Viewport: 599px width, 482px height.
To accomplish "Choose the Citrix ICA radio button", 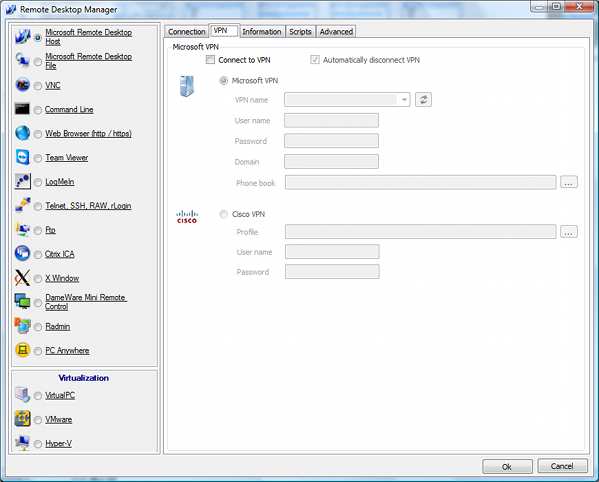I will (x=37, y=255).
